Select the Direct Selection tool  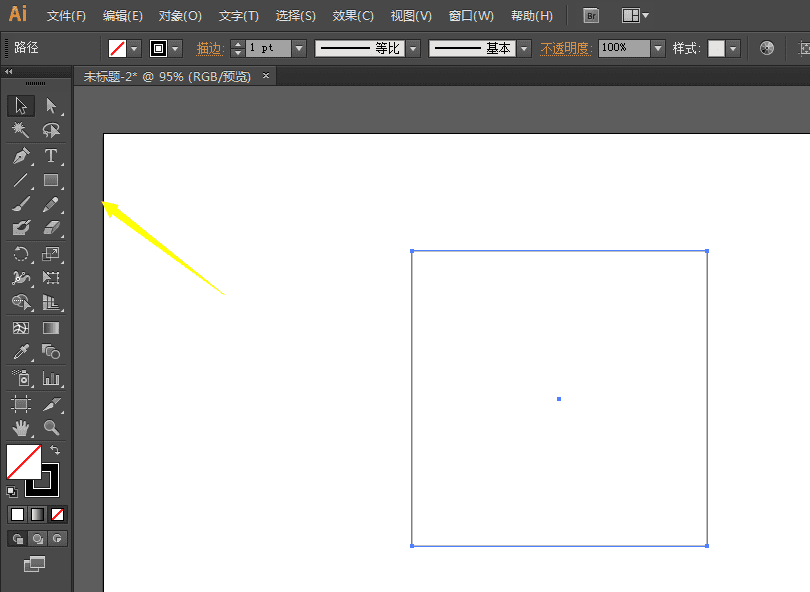[51, 105]
